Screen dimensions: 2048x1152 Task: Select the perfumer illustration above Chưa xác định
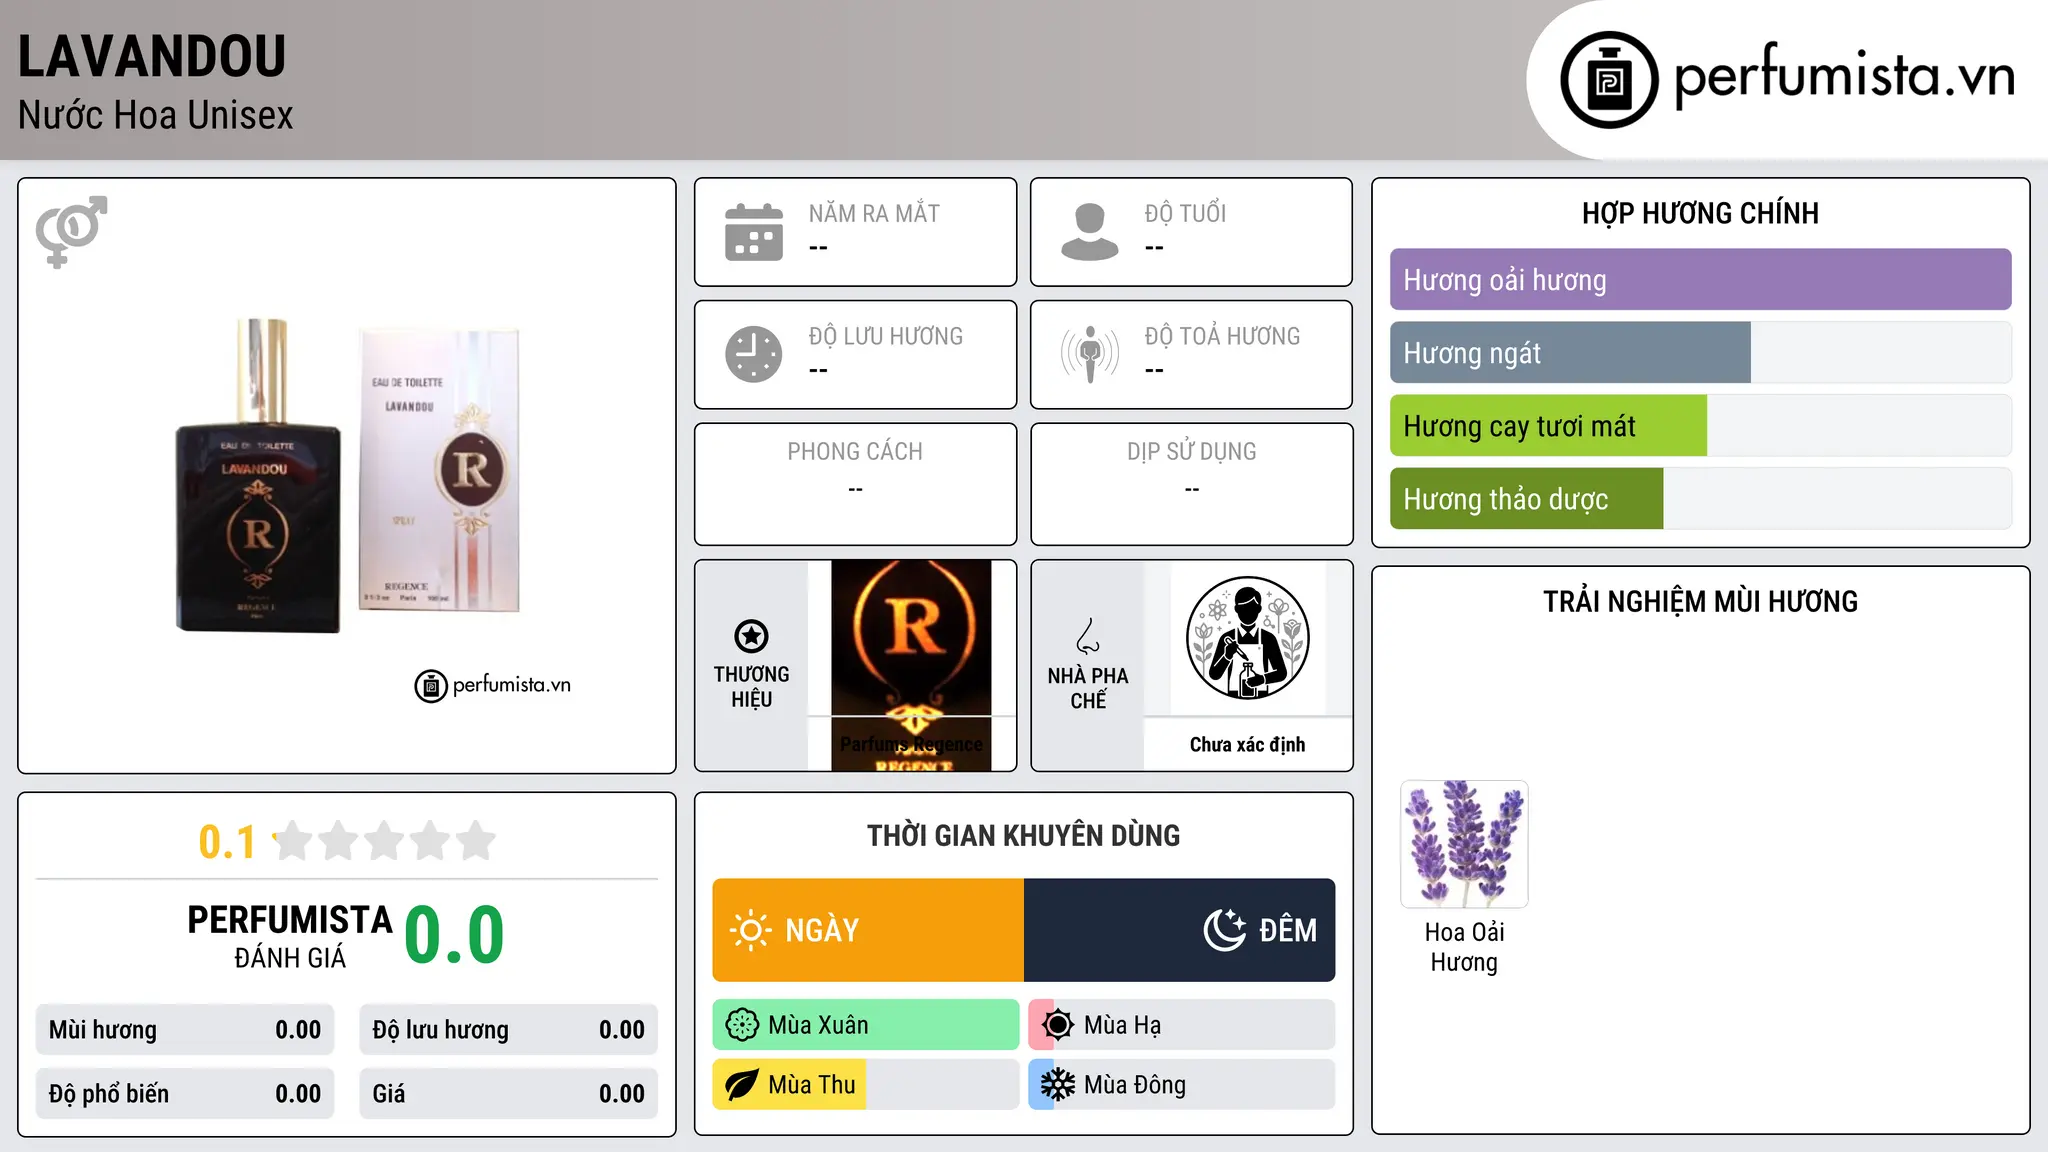1248,638
